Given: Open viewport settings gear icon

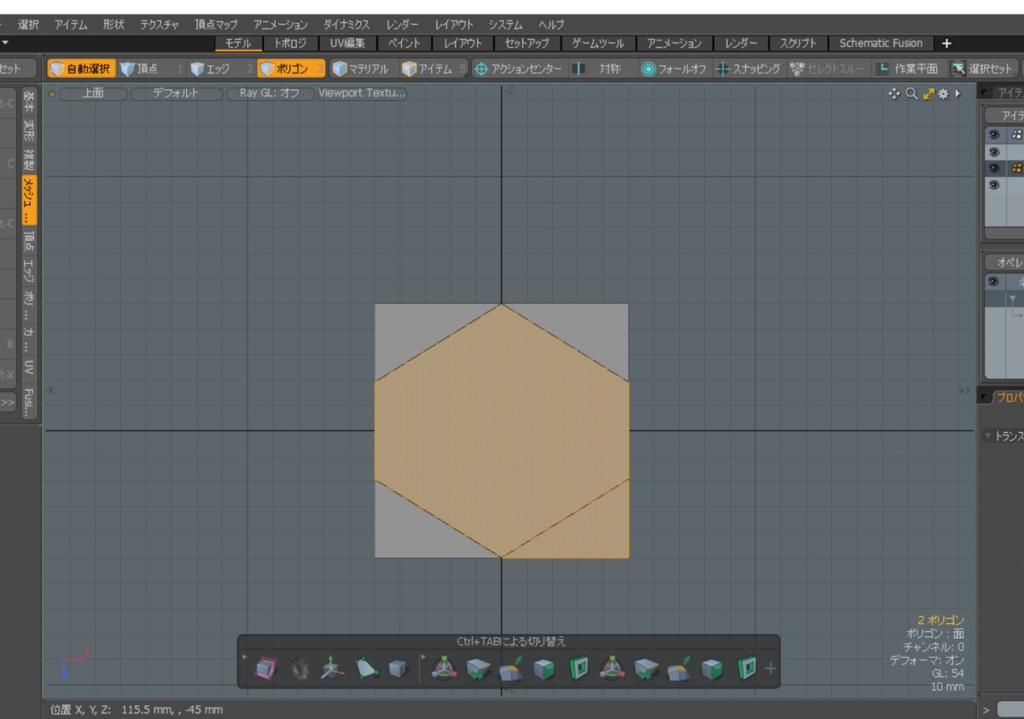Looking at the screenshot, I should [x=943, y=93].
